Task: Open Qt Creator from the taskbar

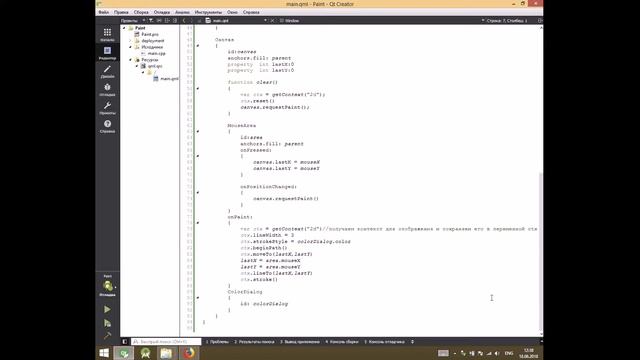Action: tap(124, 353)
